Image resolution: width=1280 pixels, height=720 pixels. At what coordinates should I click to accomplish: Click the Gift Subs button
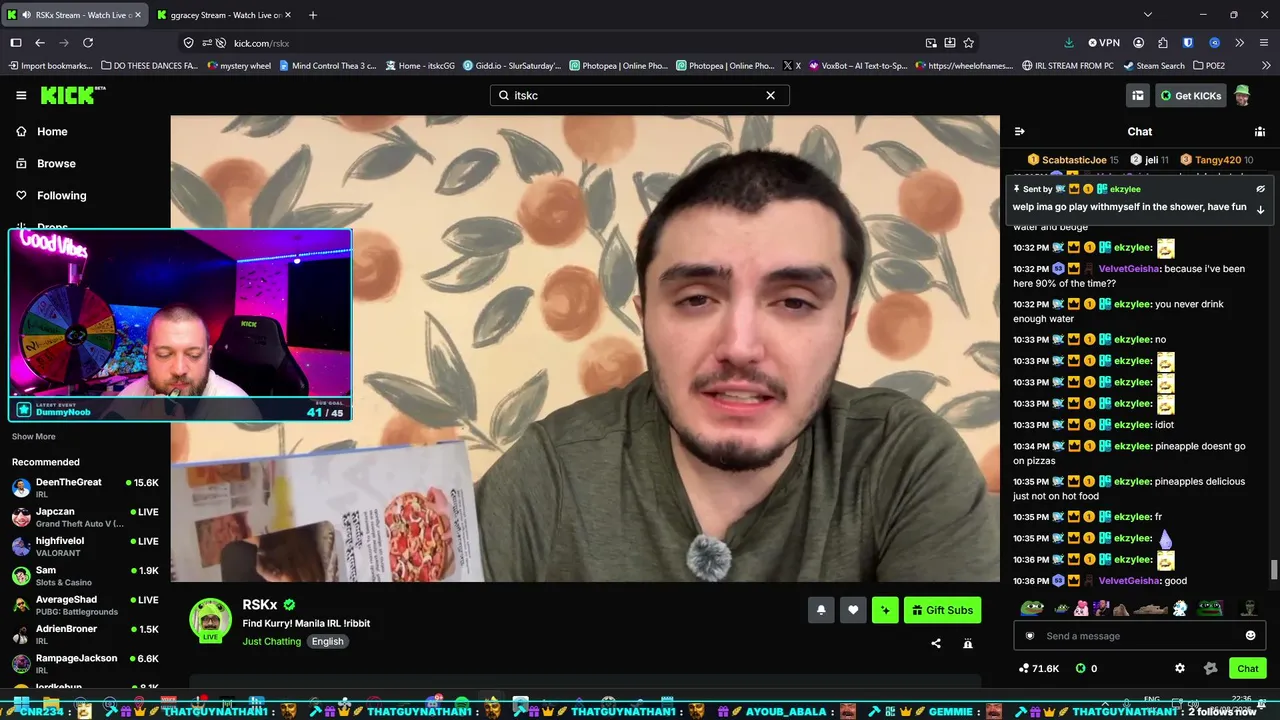(x=942, y=610)
